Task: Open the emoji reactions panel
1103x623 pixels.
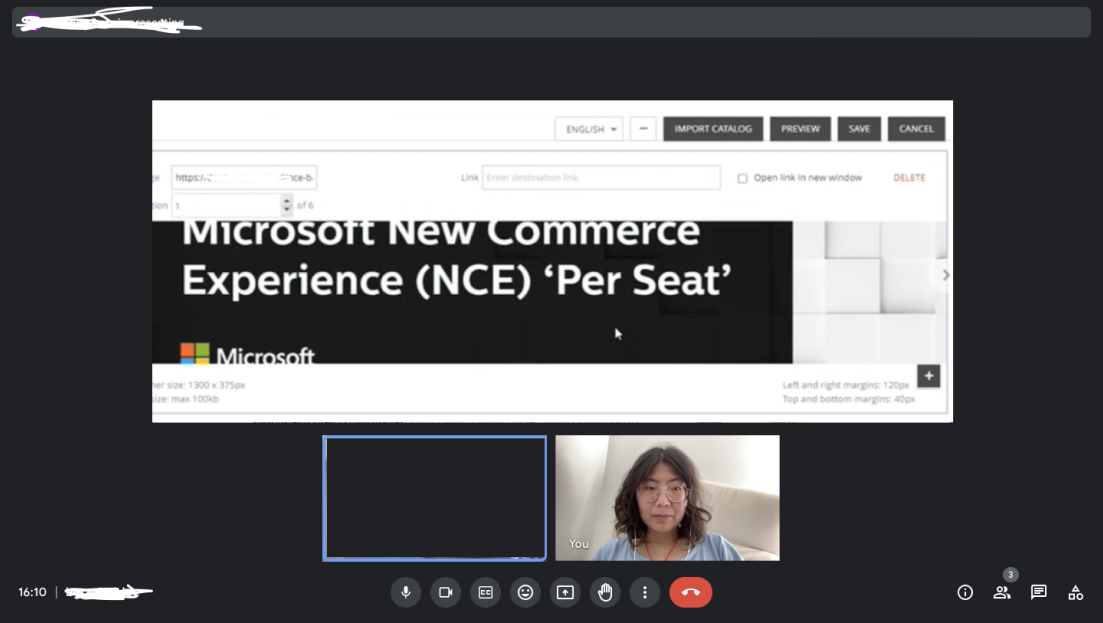Action: point(525,592)
